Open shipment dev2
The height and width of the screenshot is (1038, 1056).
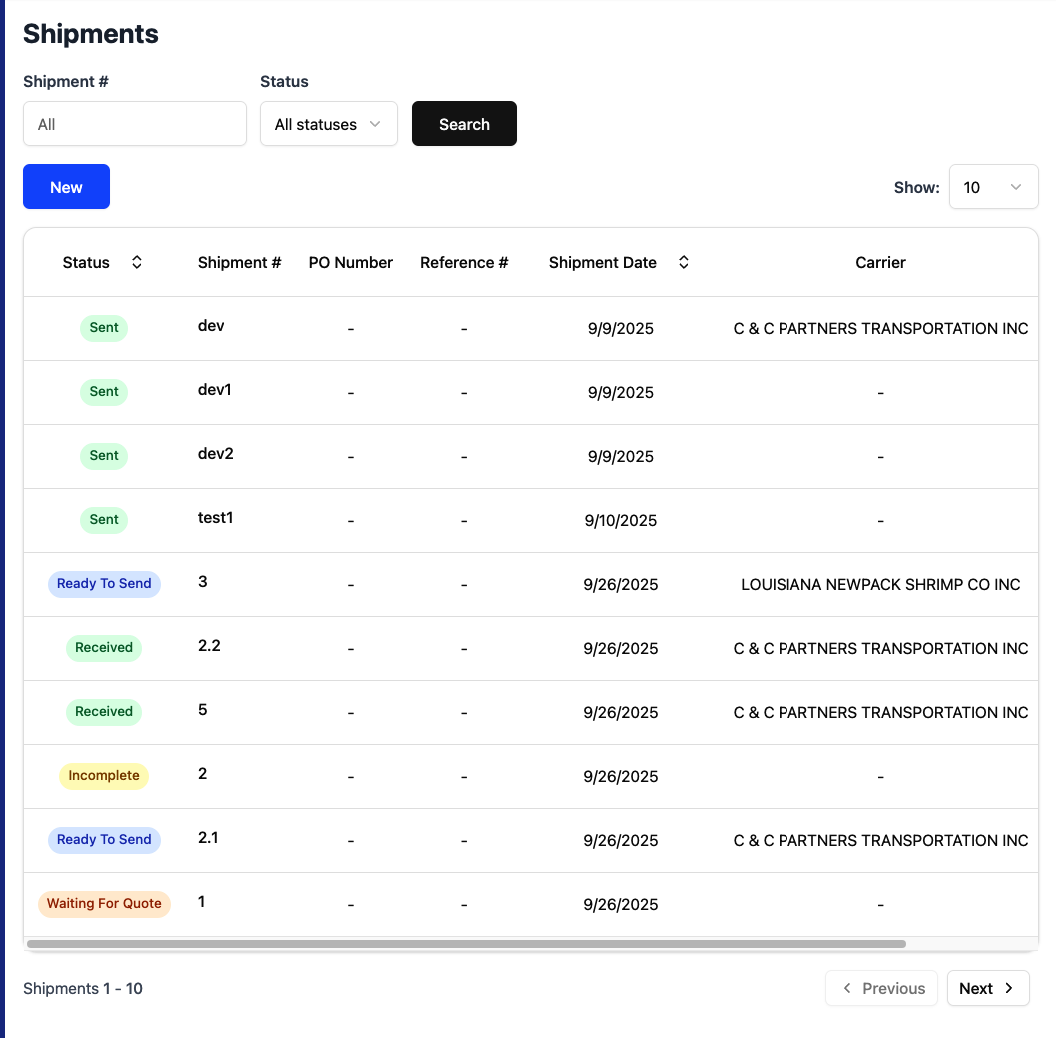(x=216, y=454)
